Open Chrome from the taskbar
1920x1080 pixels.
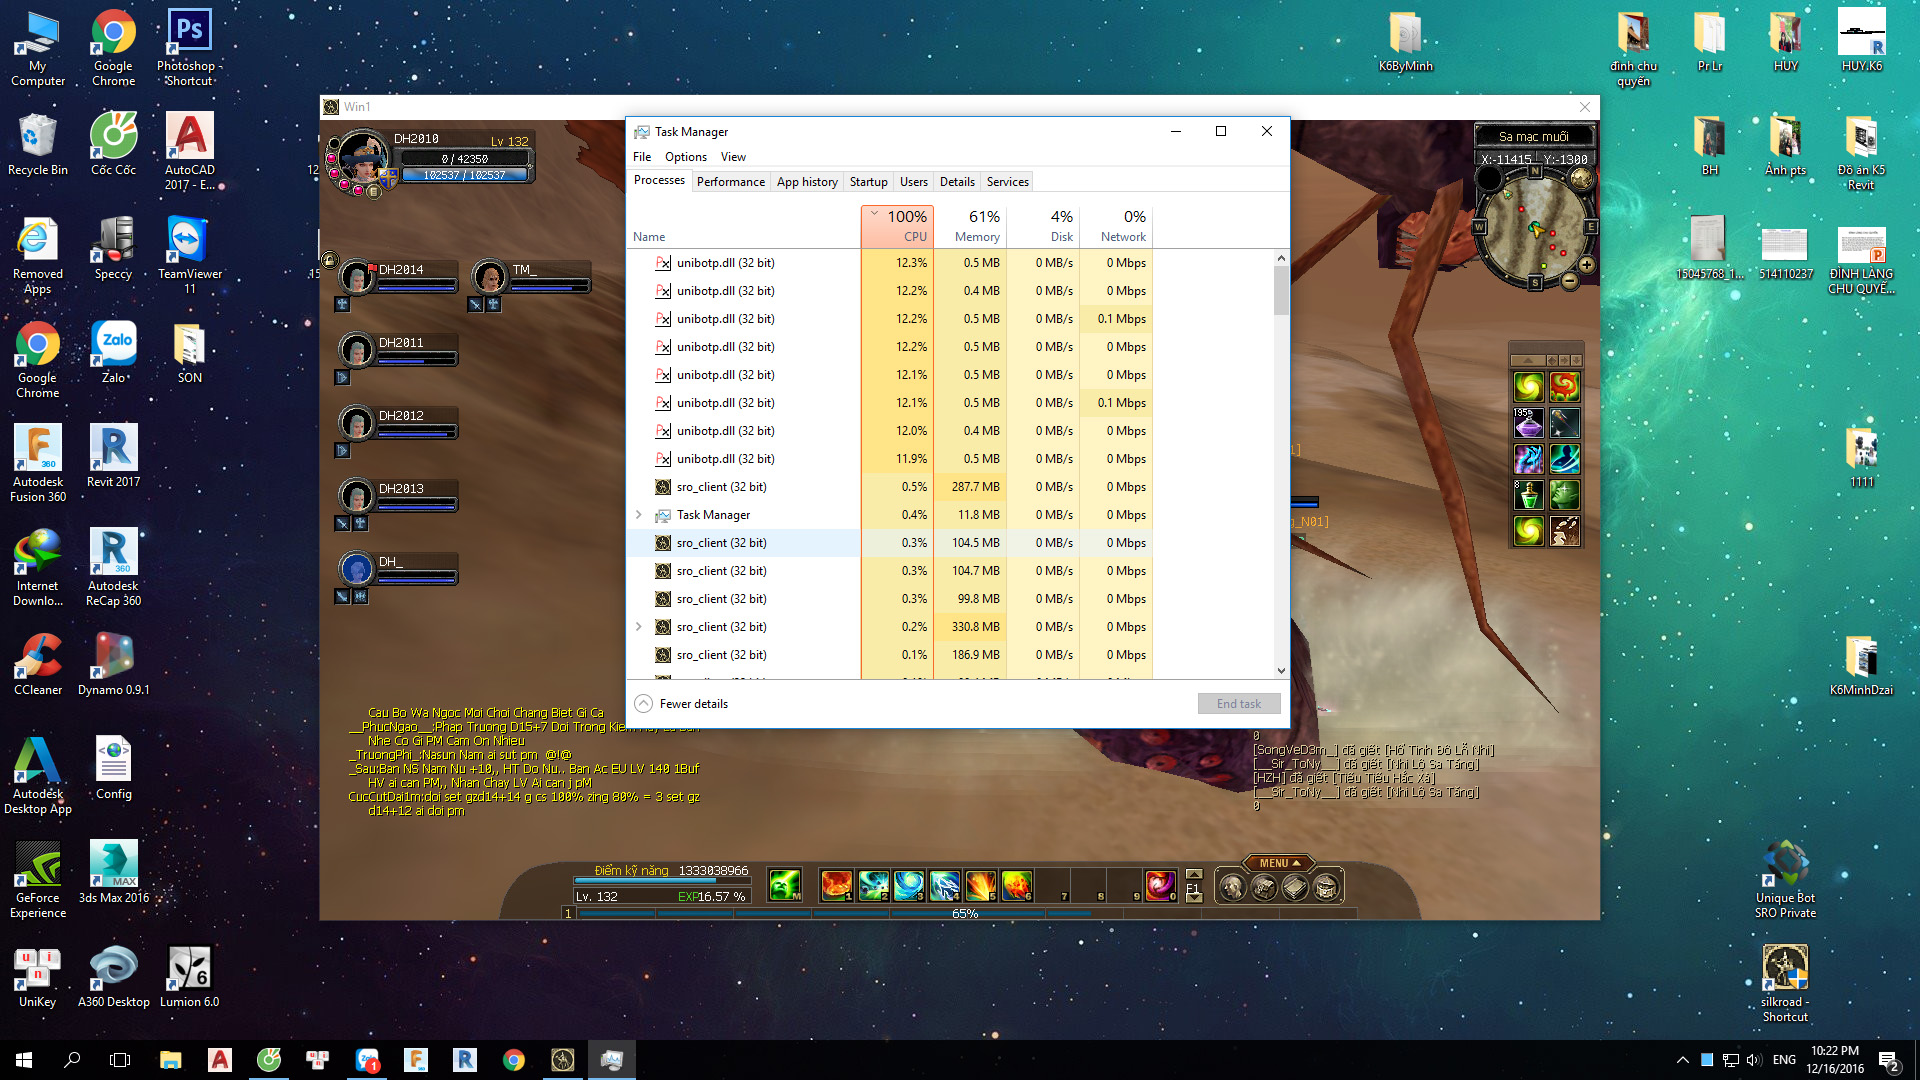pos(514,1060)
